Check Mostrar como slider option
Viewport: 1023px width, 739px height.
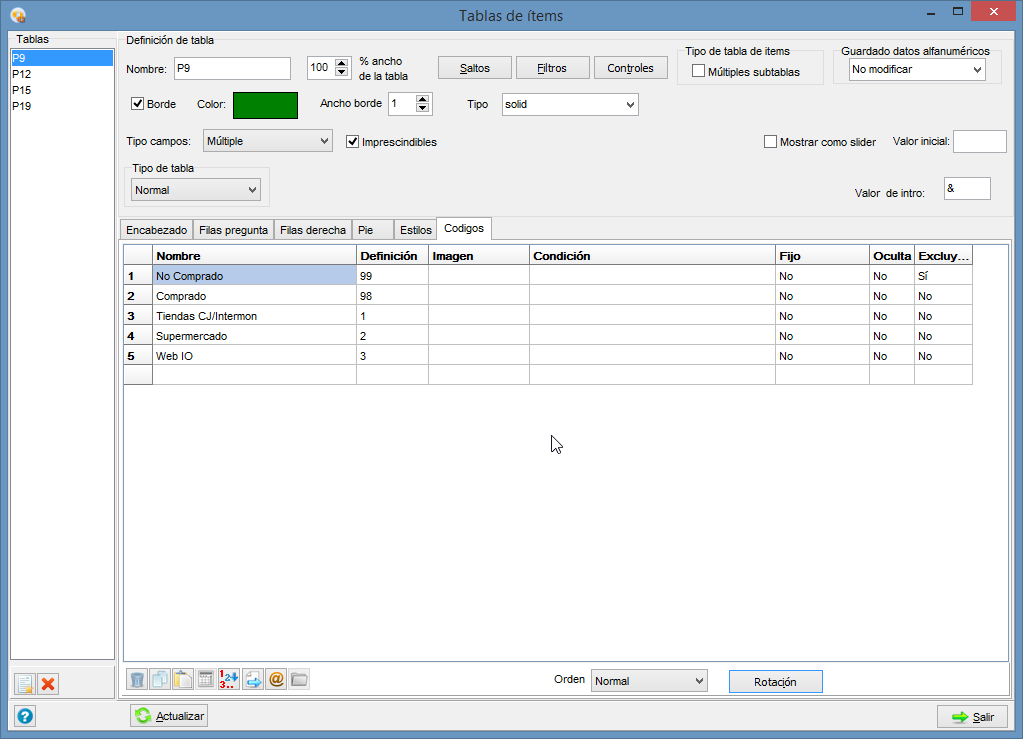pos(770,142)
